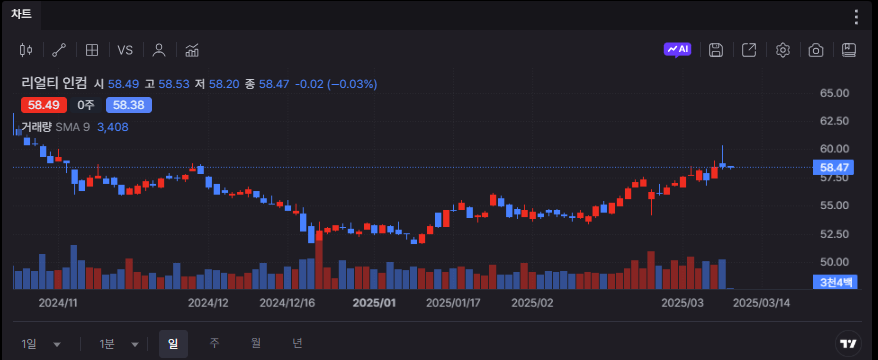
Task: Click the purple AI analysis button
Action: [678, 50]
